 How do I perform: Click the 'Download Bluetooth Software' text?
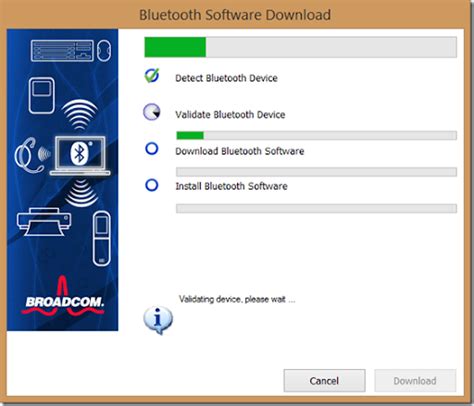click(240, 151)
